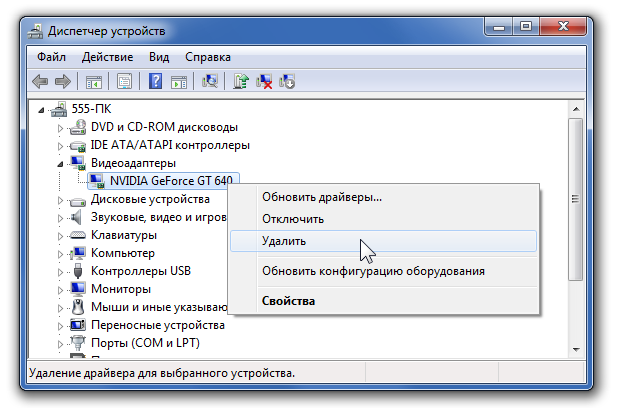The image size is (621, 408).
Task: Open the Действие menu
Action: (107, 57)
